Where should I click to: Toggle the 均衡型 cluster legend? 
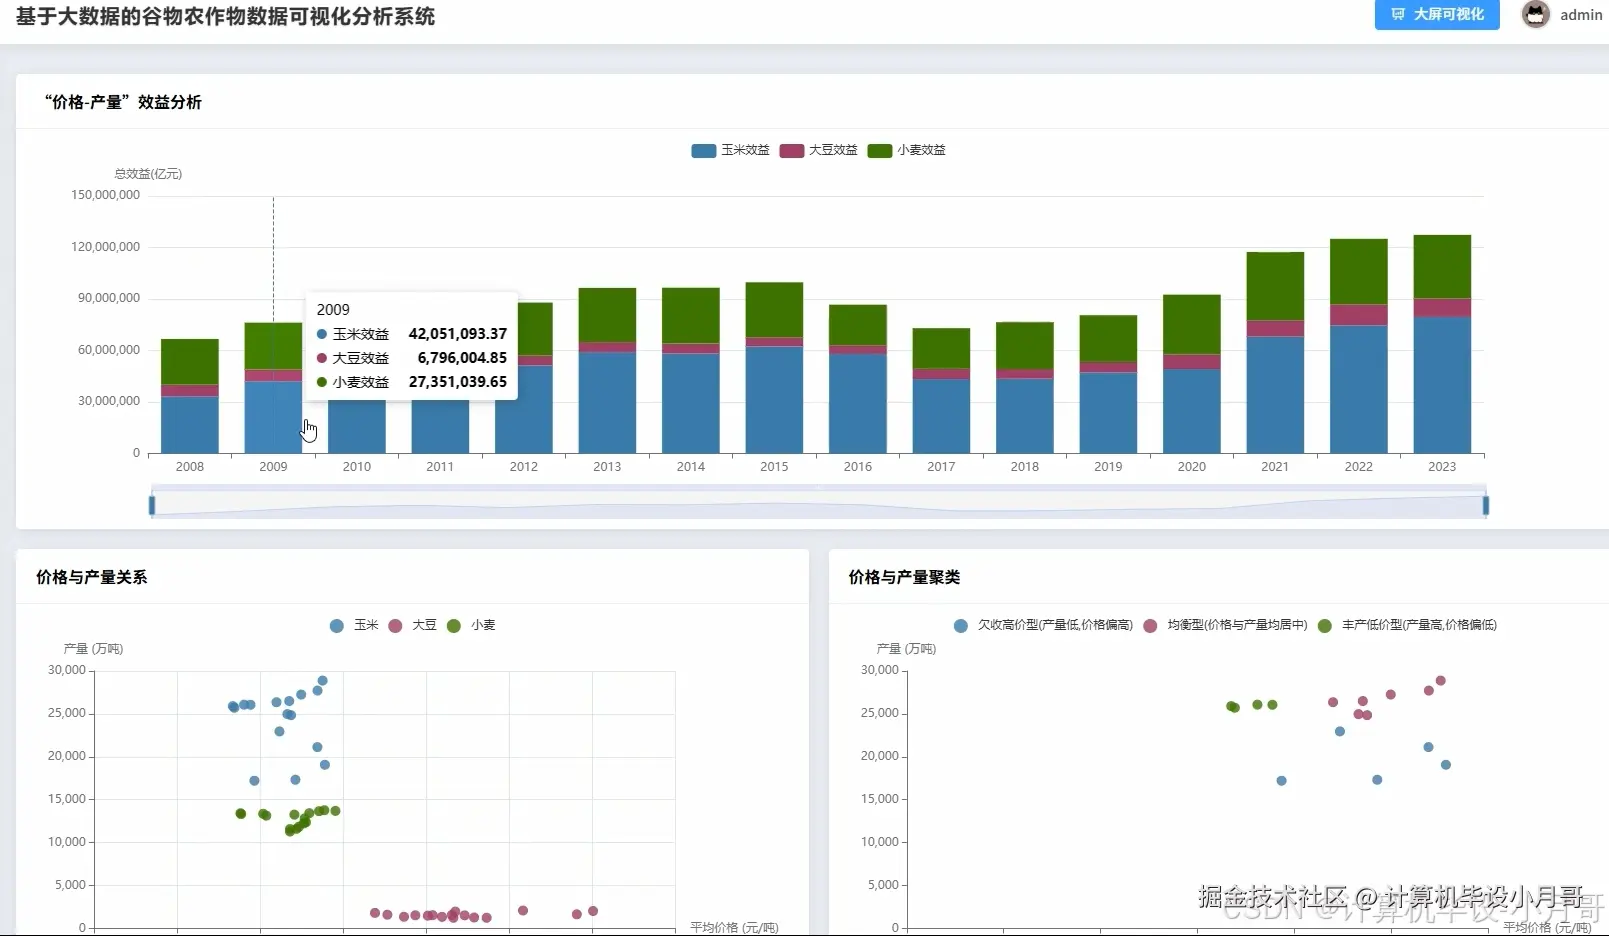1225,625
